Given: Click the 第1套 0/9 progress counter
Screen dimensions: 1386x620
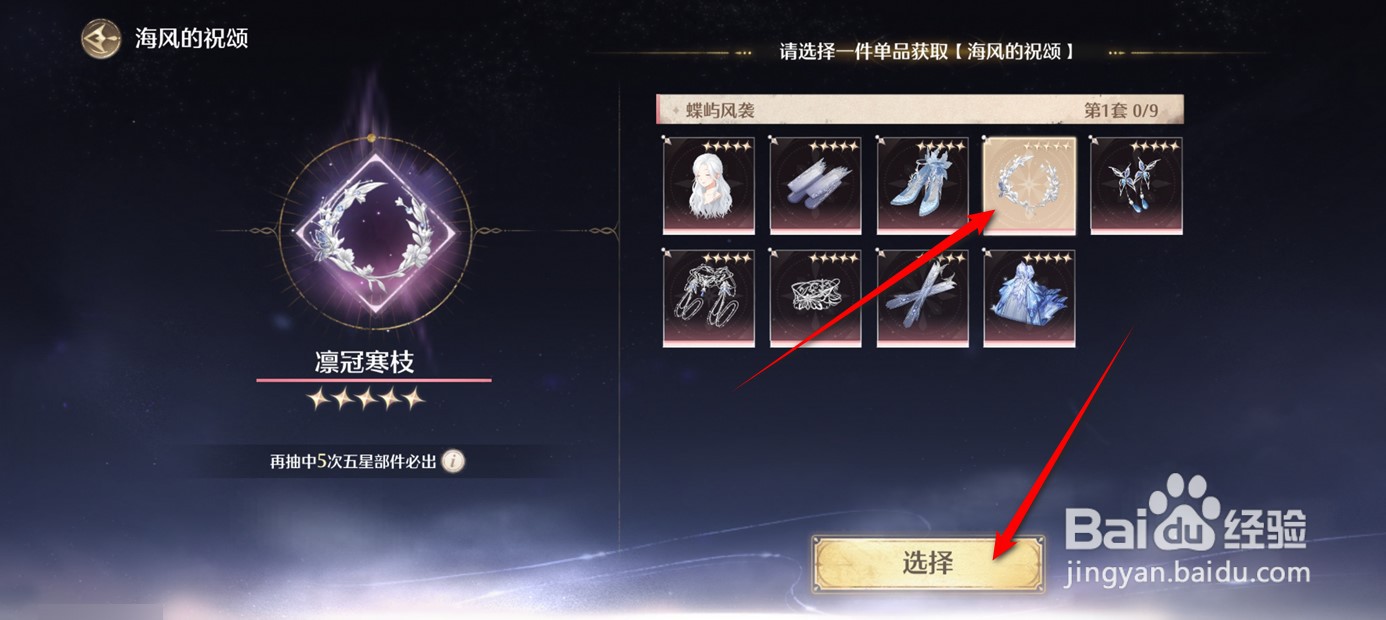Looking at the screenshot, I should click(1121, 110).
